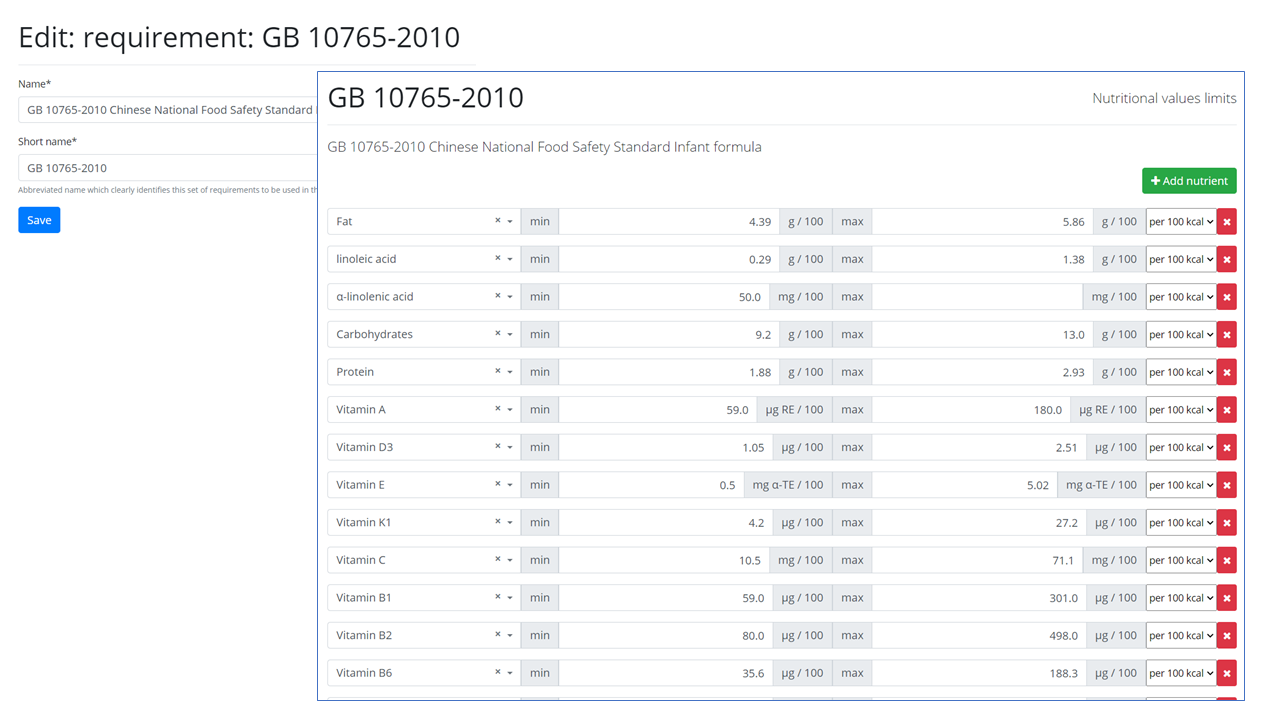Clear the Protein selection with small x
Viewport: 1280px width, 720px height.
click(x=497, y=371)
